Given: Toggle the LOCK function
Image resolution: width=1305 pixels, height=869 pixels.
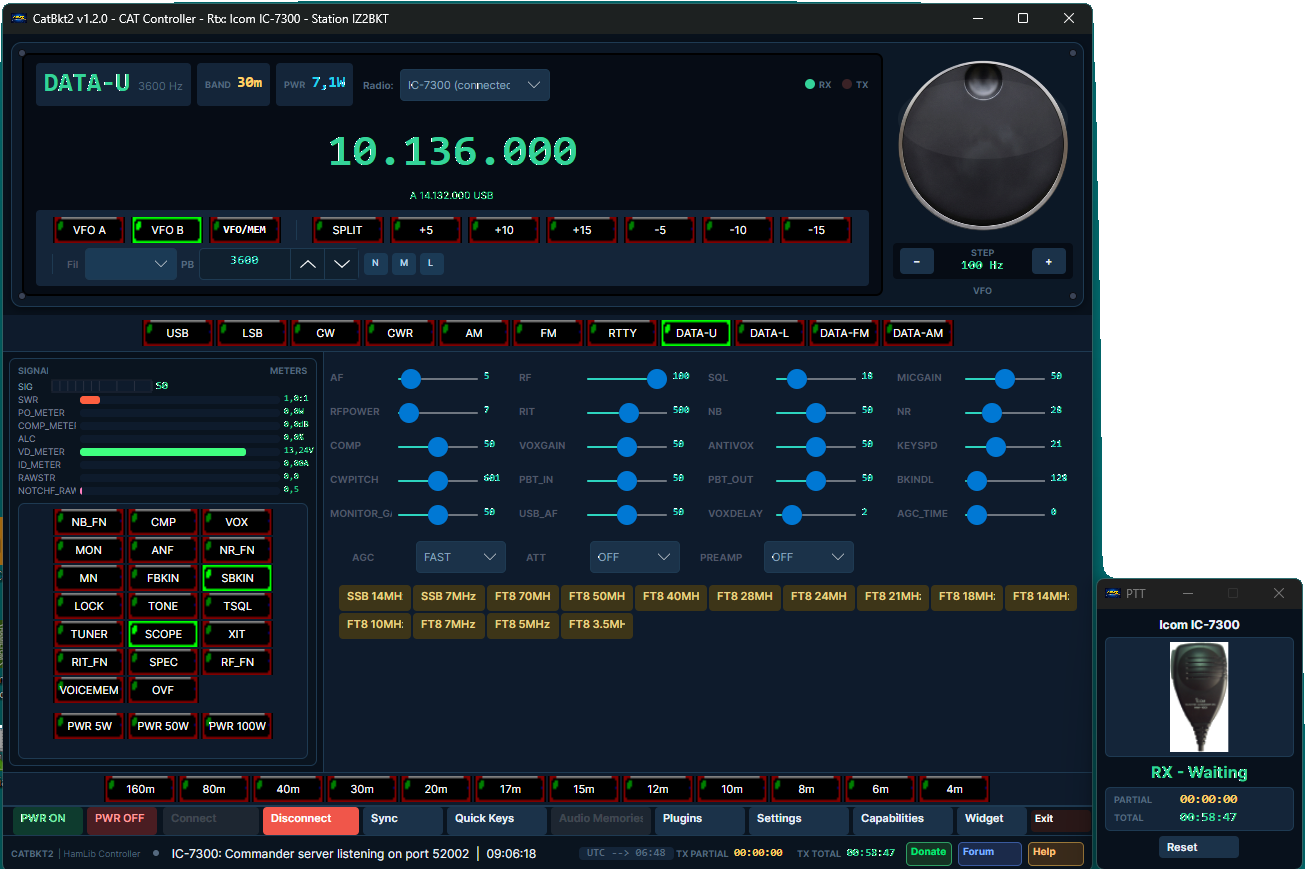Looking at the screenshot, I should pyautogui.click(x=89, y=606).
